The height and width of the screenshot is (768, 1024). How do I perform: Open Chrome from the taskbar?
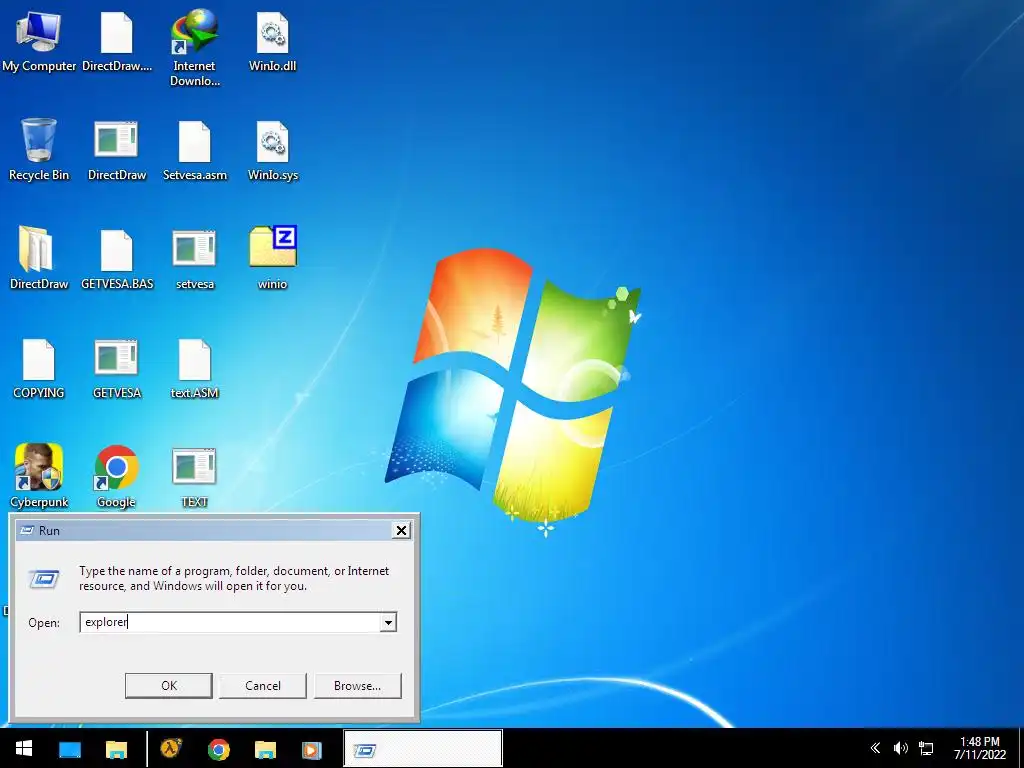click(x=219, y=749)
